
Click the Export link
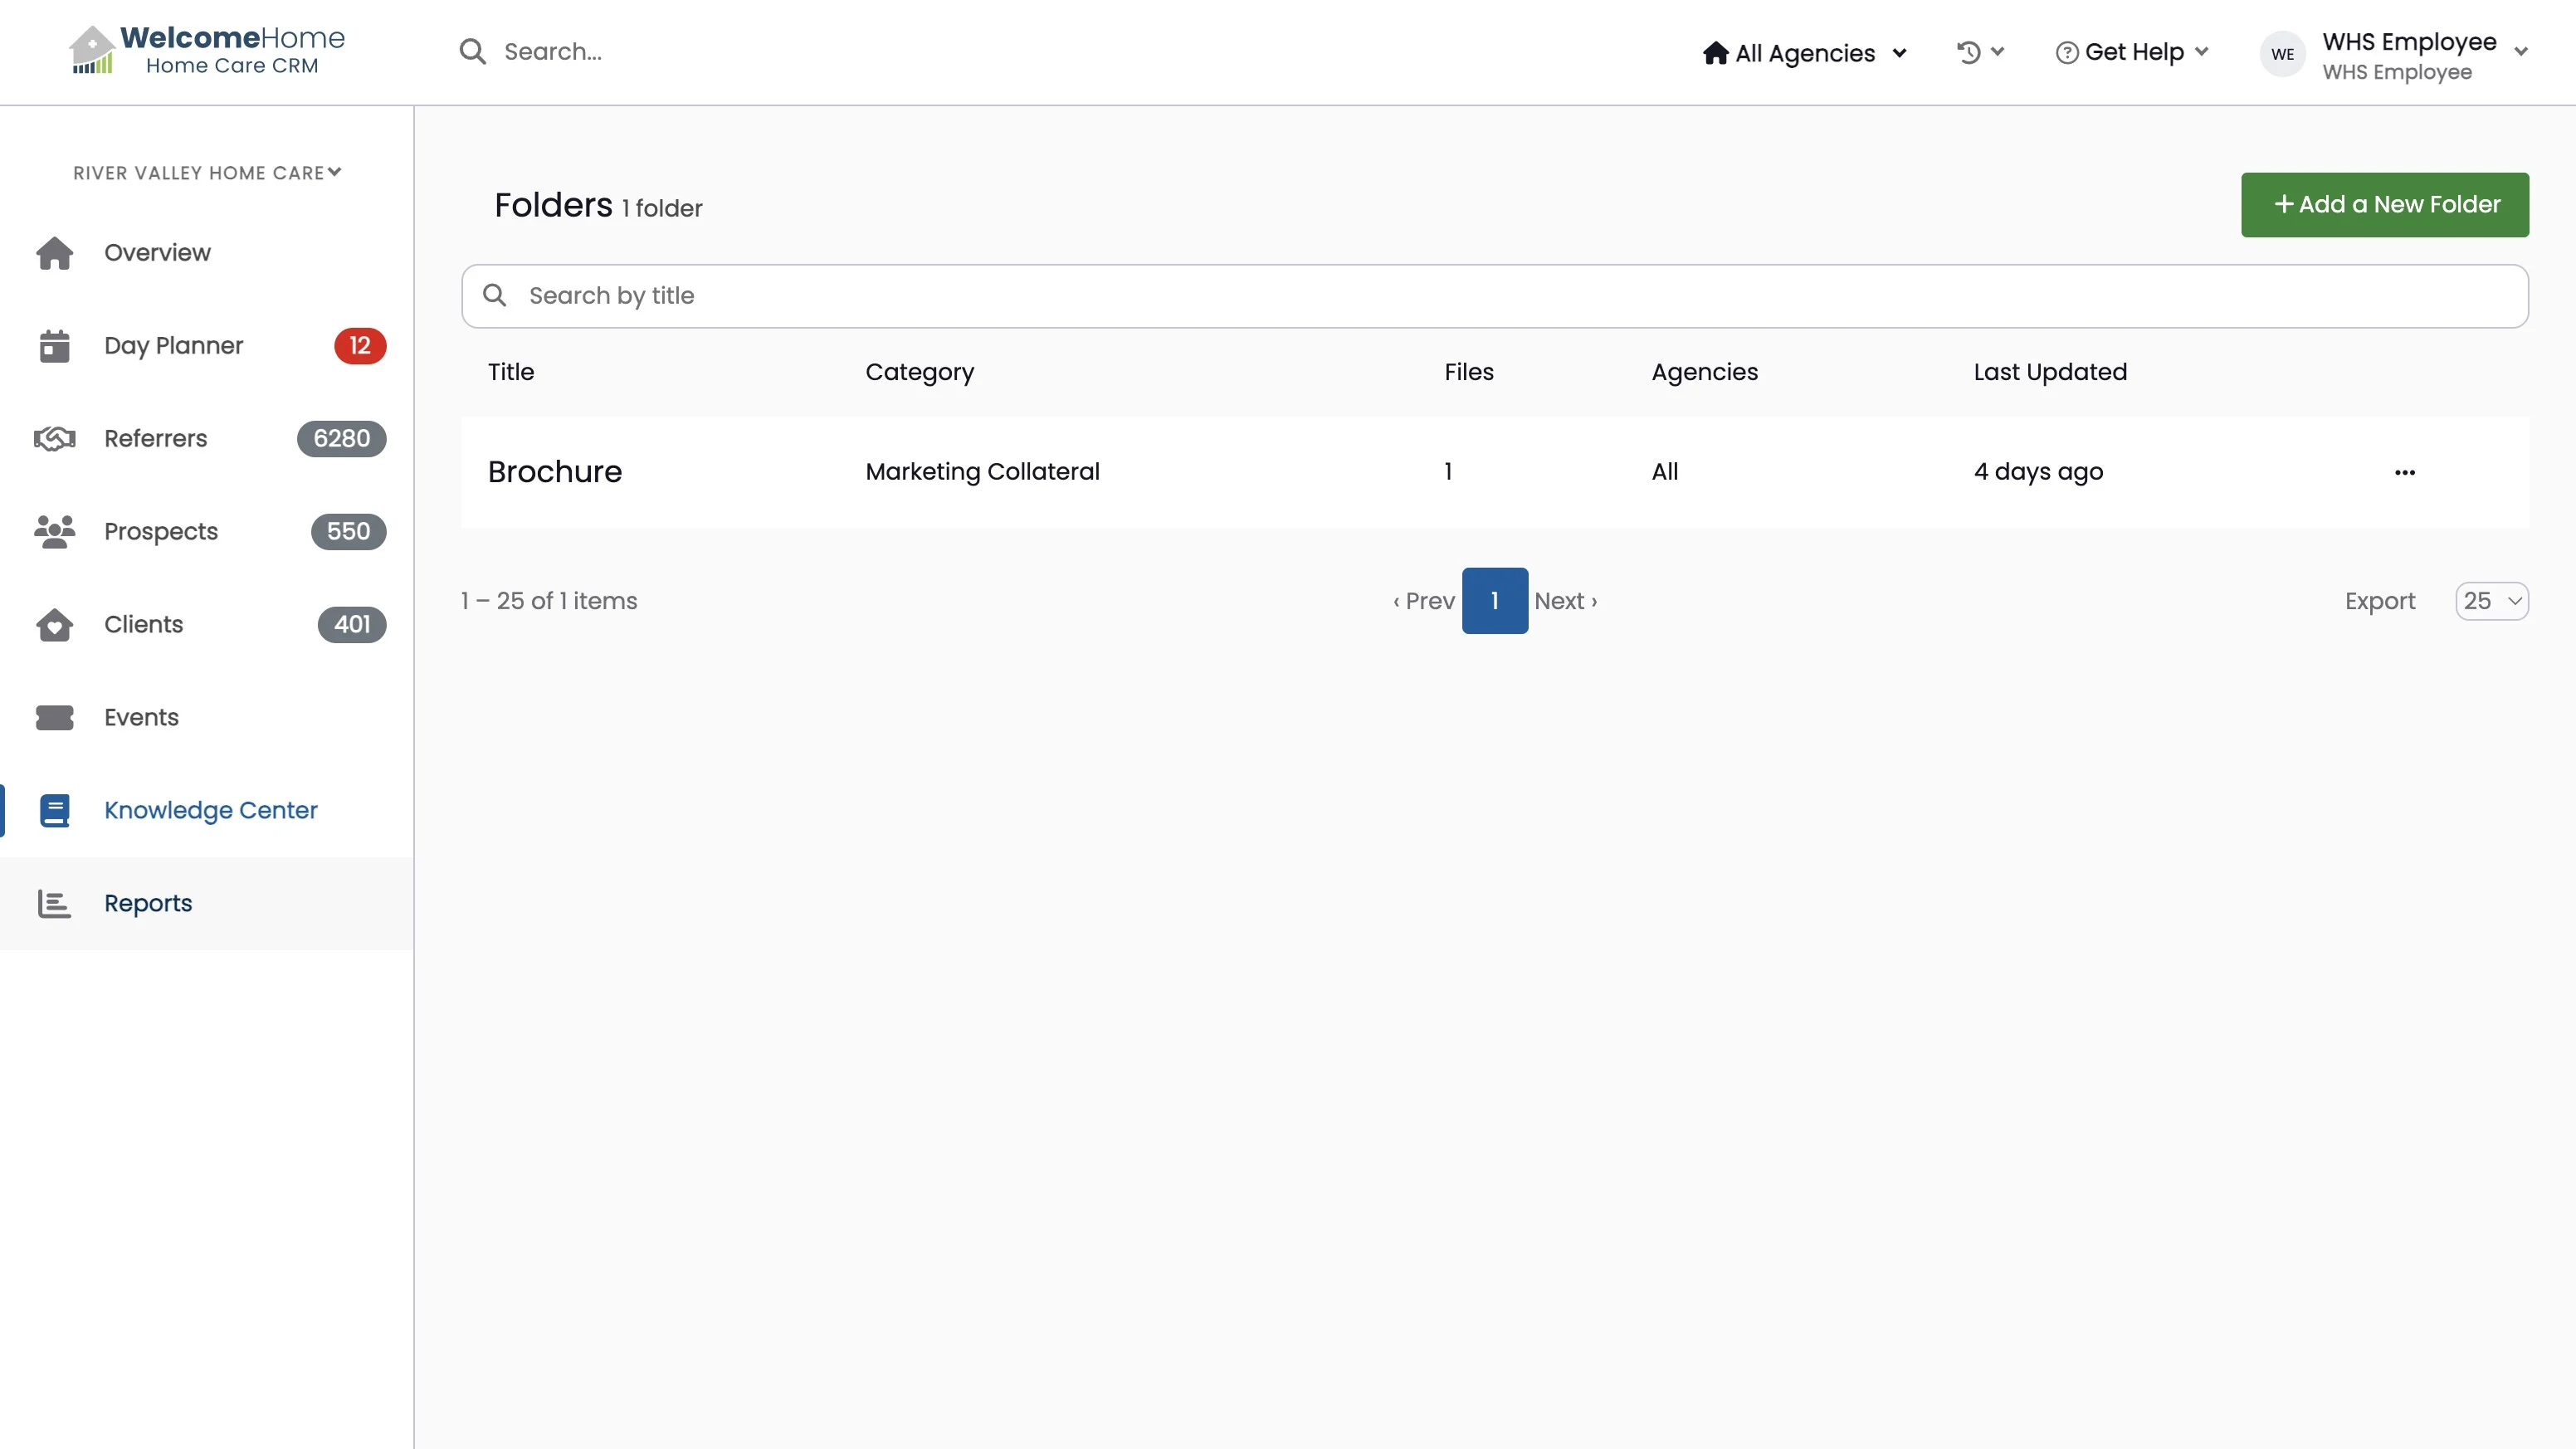(2379, 601)
